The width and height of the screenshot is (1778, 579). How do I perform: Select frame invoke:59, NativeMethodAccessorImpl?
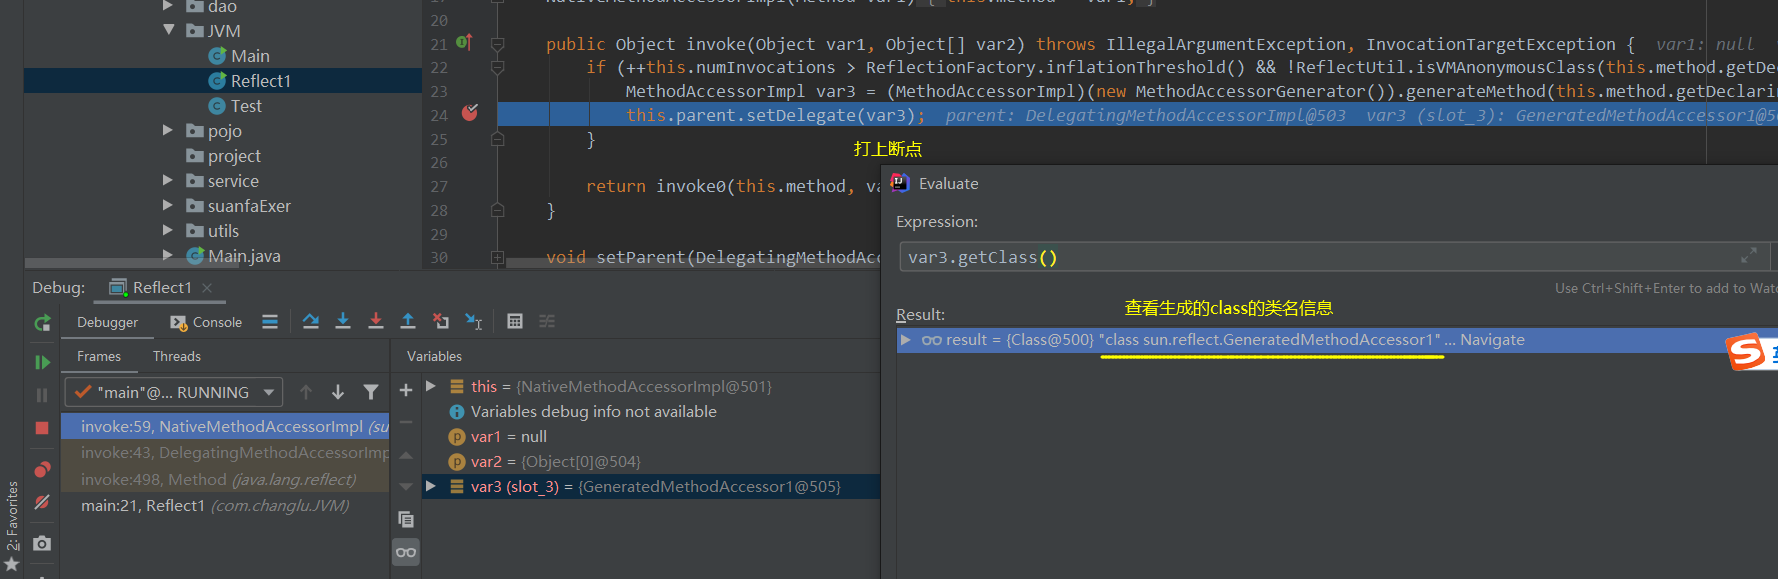[225, 427]
